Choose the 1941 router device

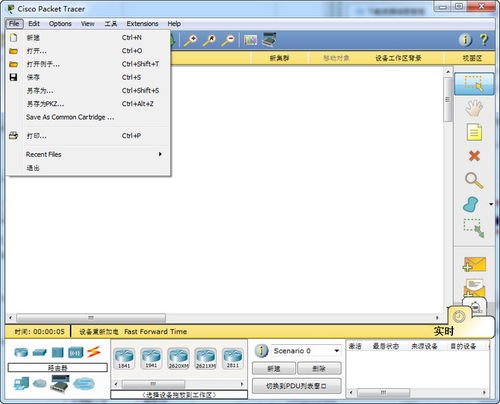pos(151,358)
